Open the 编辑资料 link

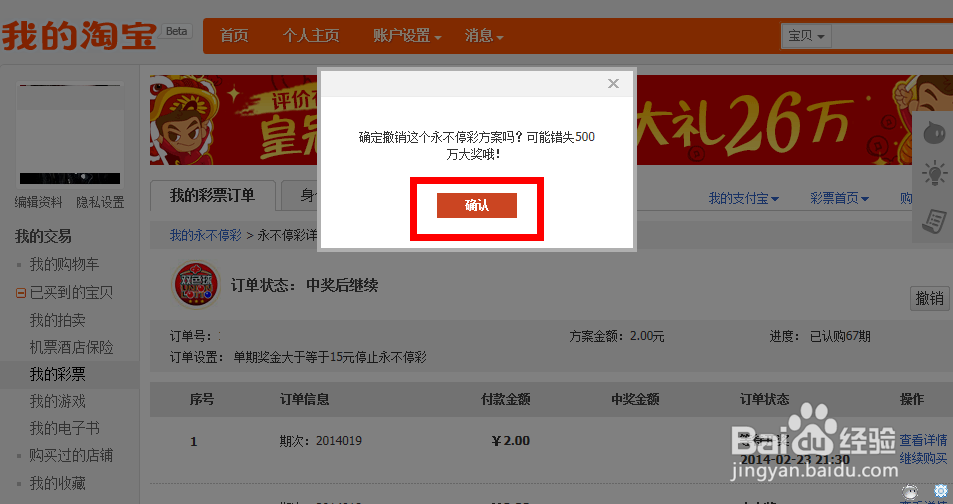click(x=38, y=202)
